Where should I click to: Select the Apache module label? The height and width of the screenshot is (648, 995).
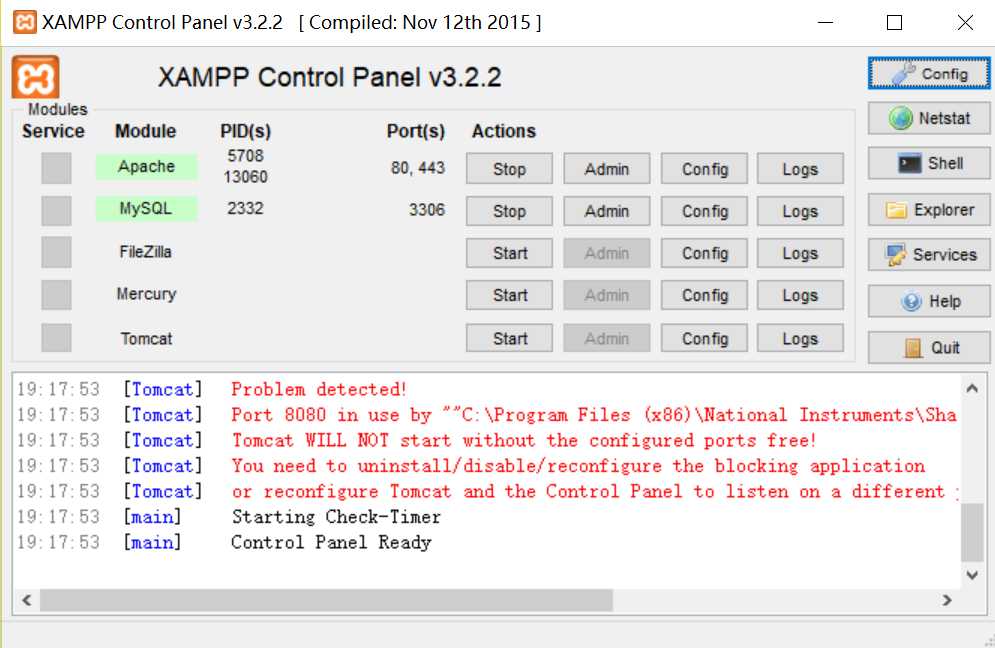click(147, 166)
